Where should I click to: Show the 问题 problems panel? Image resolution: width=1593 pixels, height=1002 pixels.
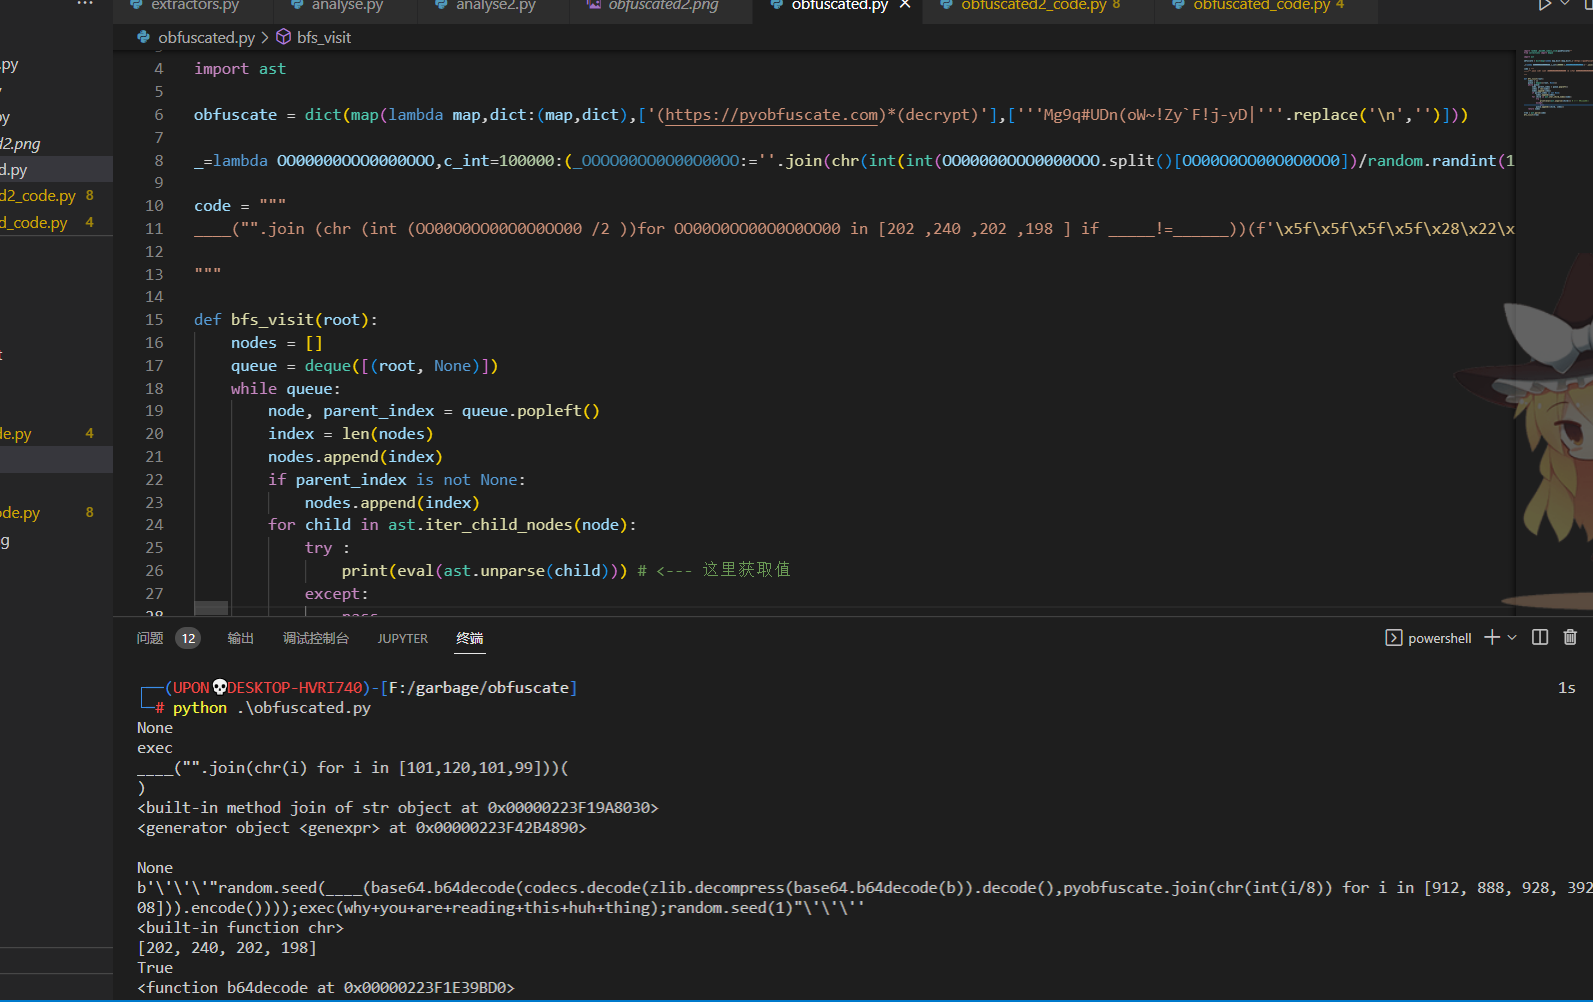coord(150,638)
